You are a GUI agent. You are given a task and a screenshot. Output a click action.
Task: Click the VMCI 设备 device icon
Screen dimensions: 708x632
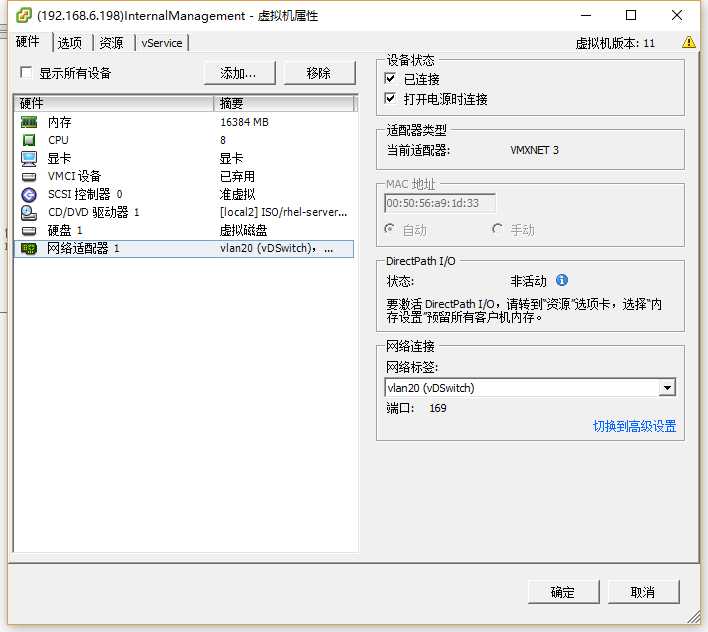pos(29,177)
